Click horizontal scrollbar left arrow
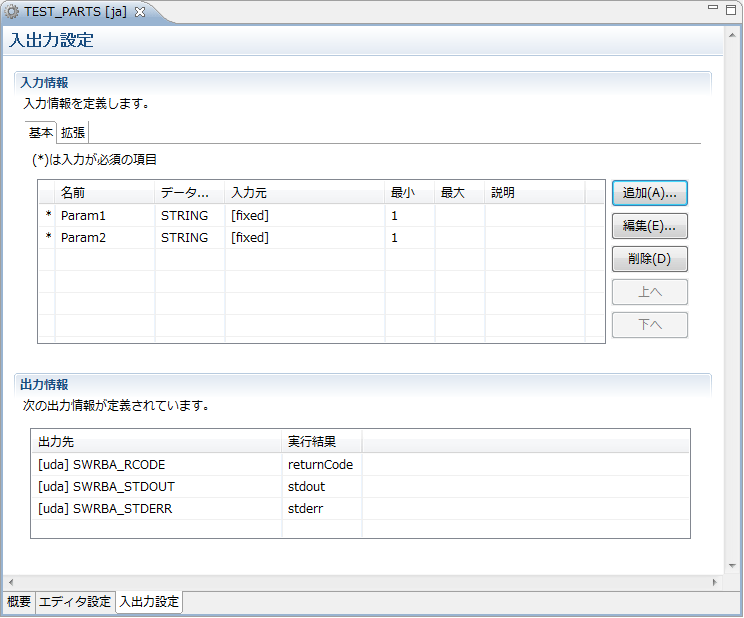The height and width of the screenshot is (618, 744). [x=11, y=582]
